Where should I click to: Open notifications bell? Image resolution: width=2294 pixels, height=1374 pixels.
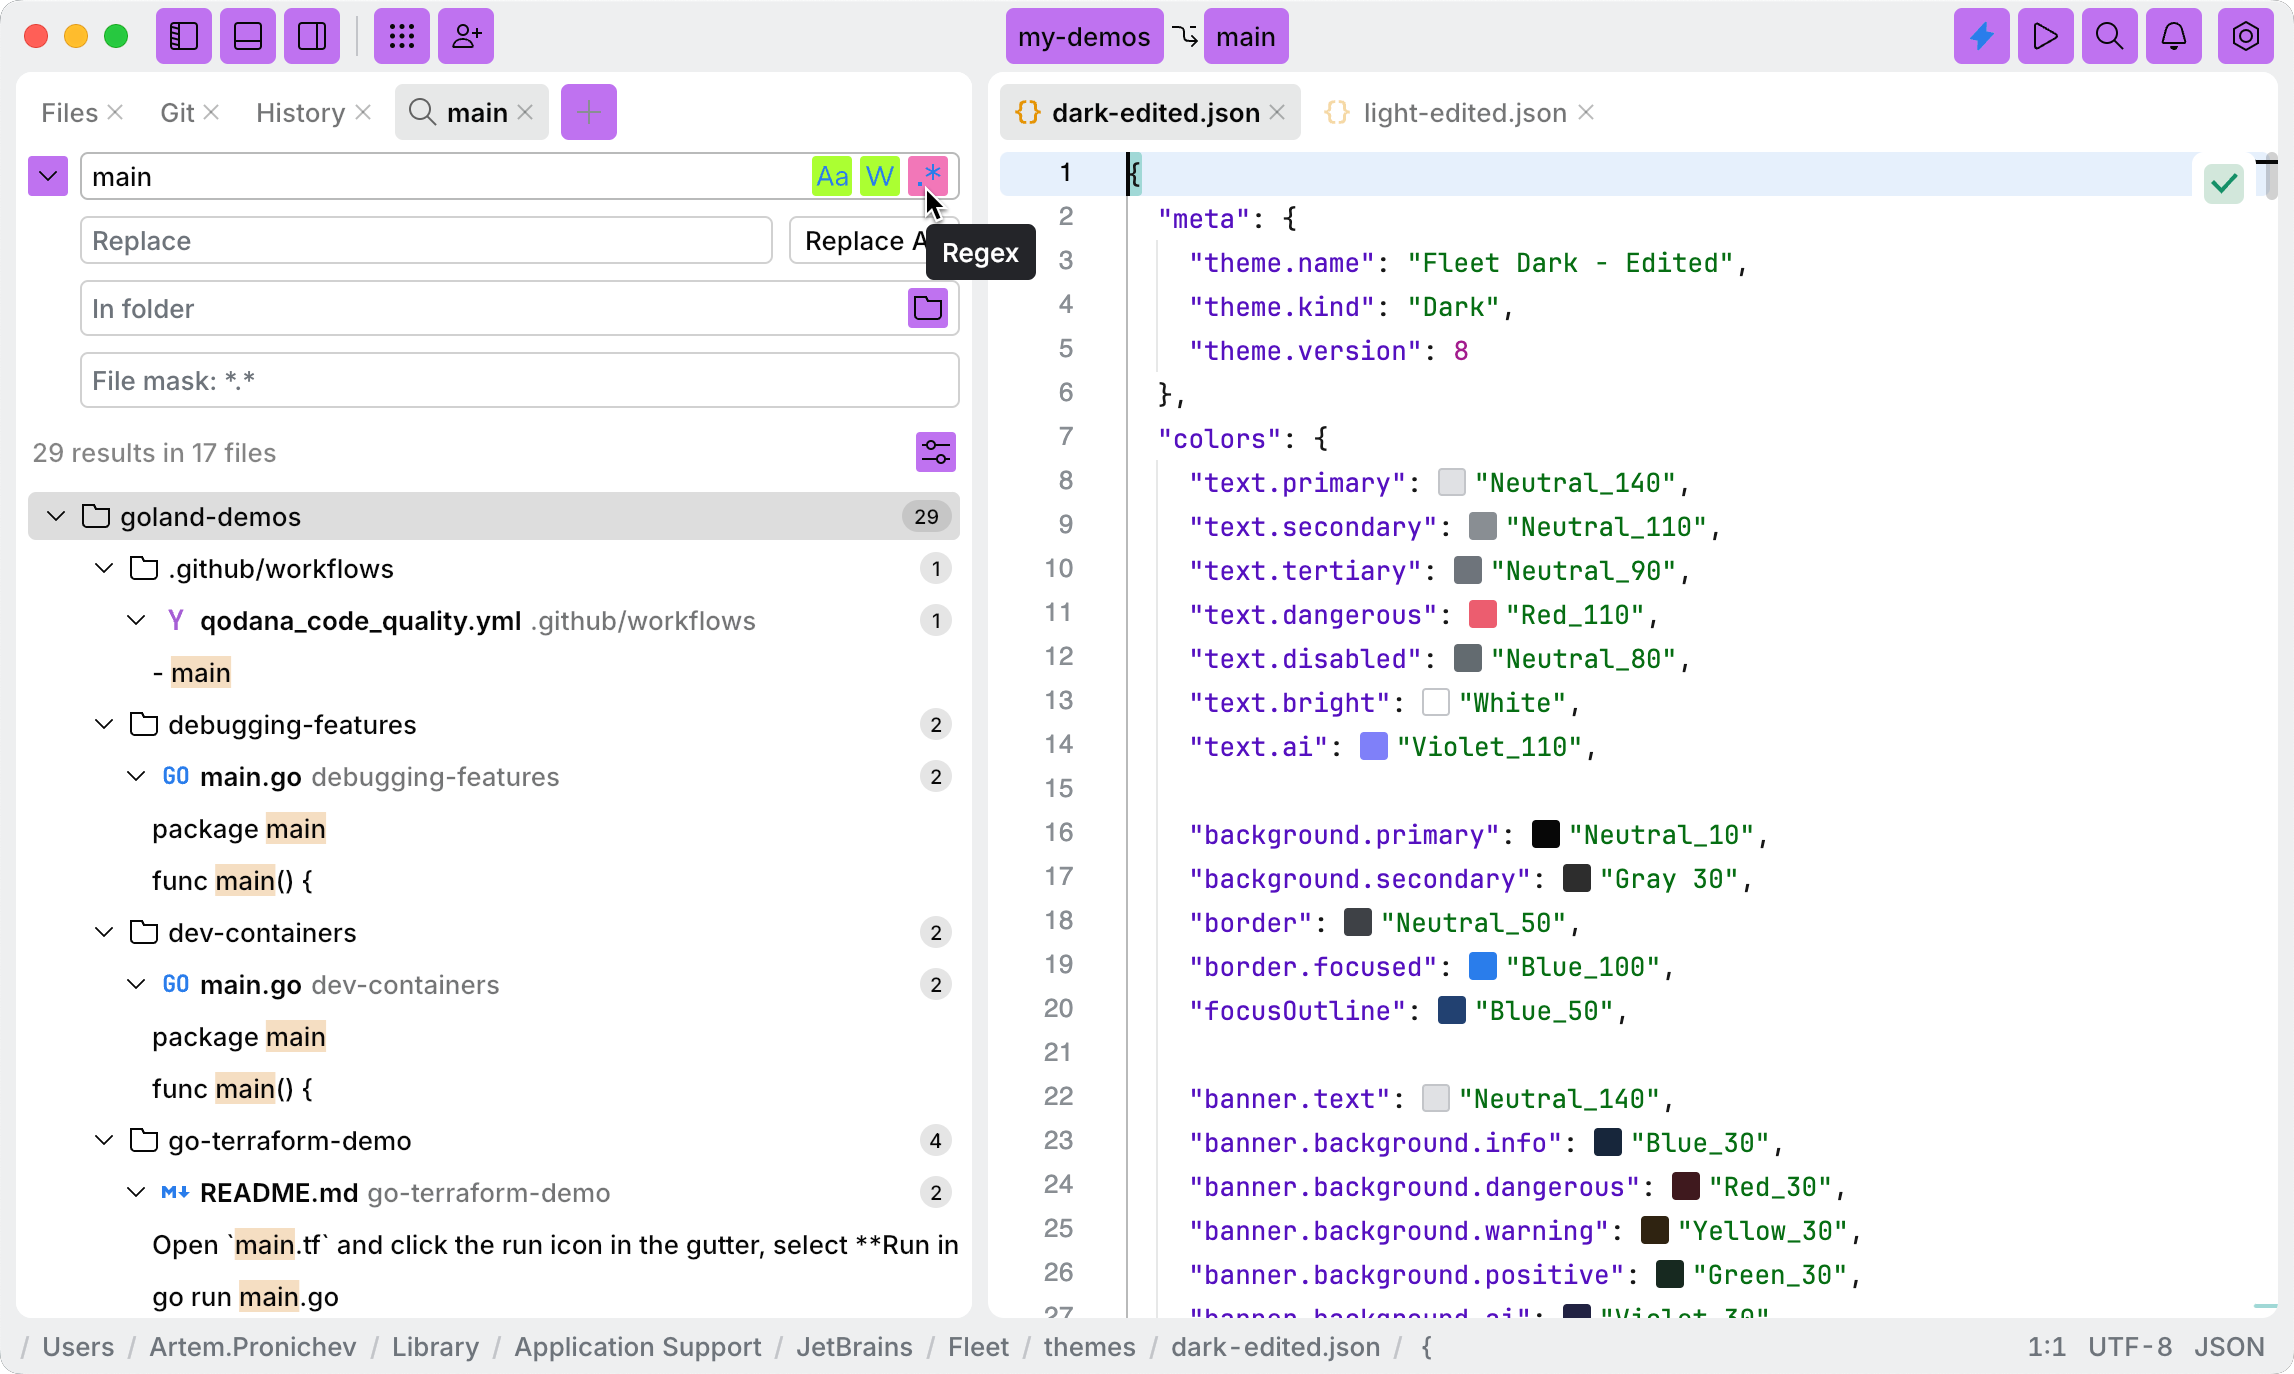point(2173,36)
